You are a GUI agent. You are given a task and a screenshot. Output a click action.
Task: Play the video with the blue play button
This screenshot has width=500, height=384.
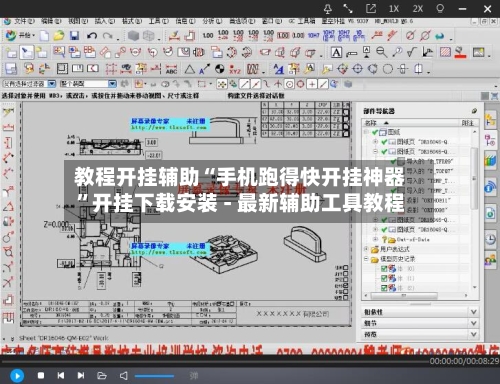[17, 376]
